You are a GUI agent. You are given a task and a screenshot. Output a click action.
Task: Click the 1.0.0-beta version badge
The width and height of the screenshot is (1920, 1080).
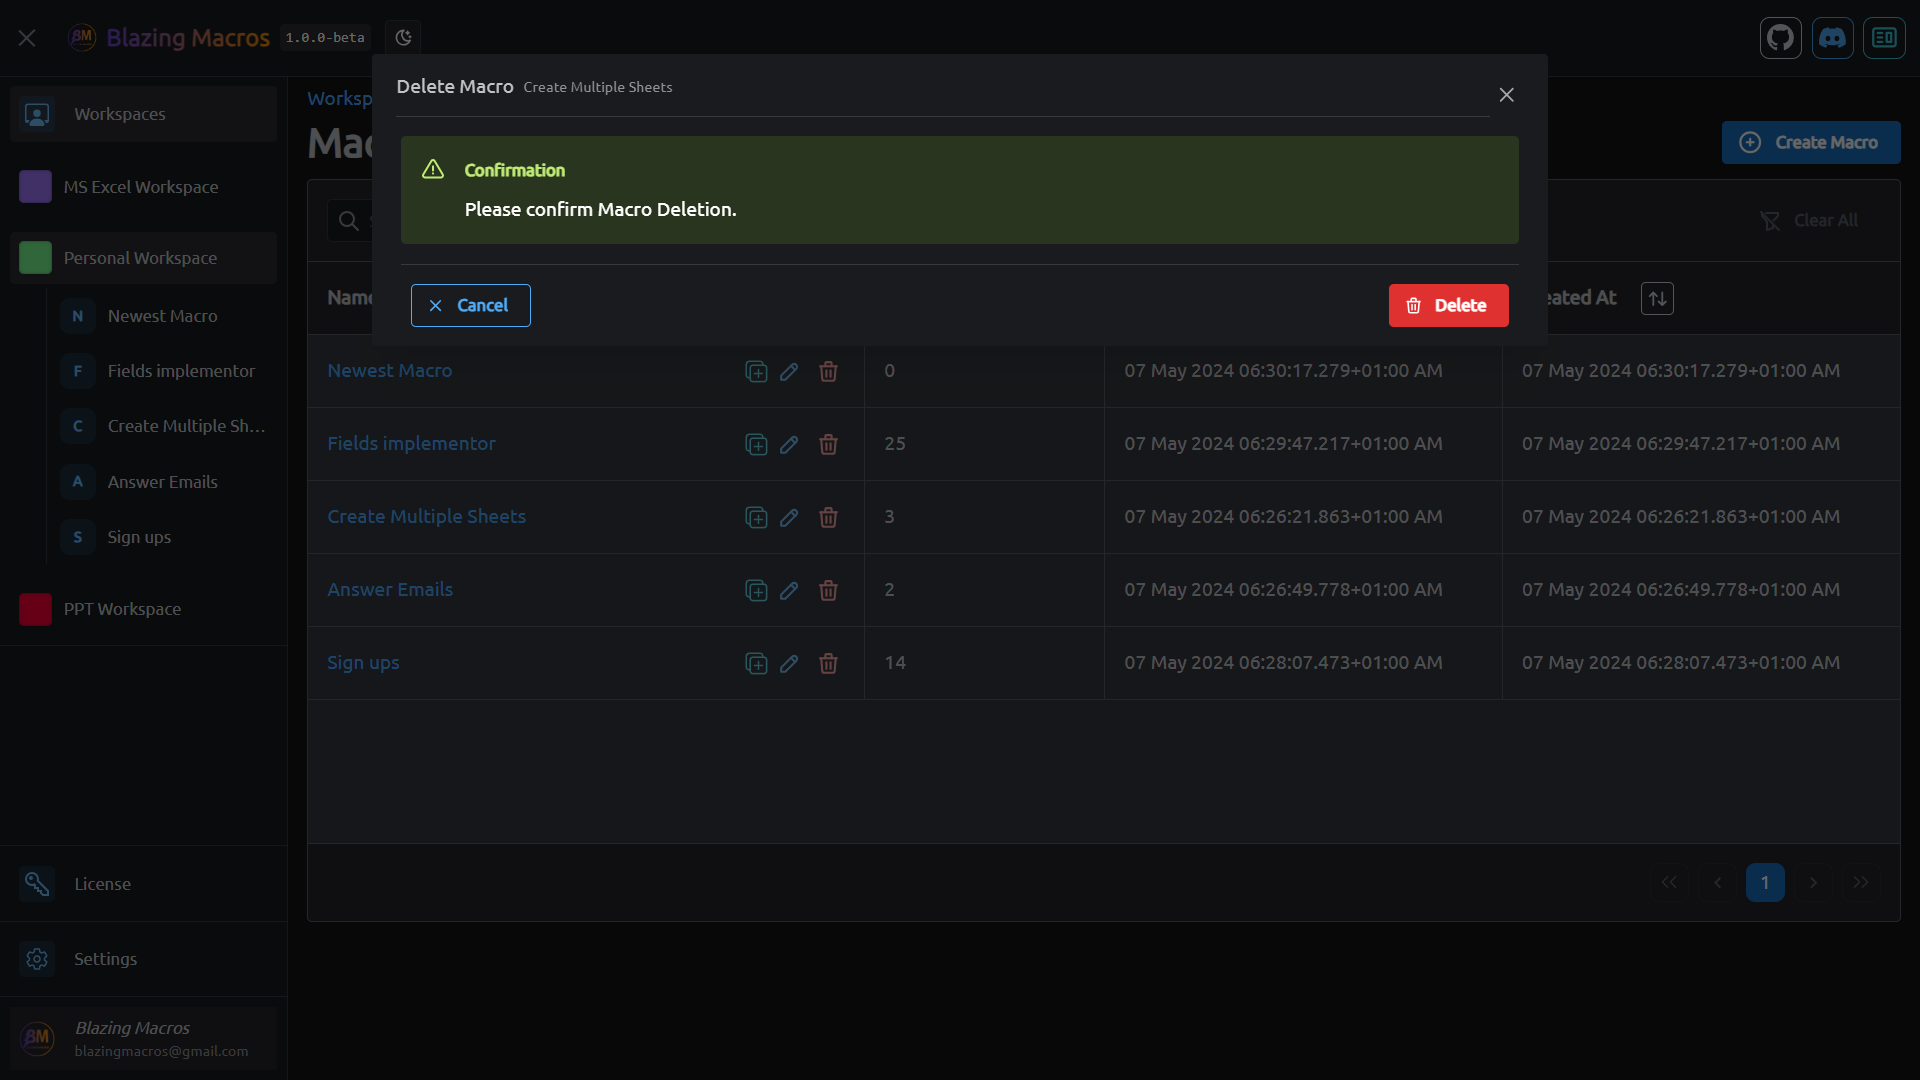325,38
